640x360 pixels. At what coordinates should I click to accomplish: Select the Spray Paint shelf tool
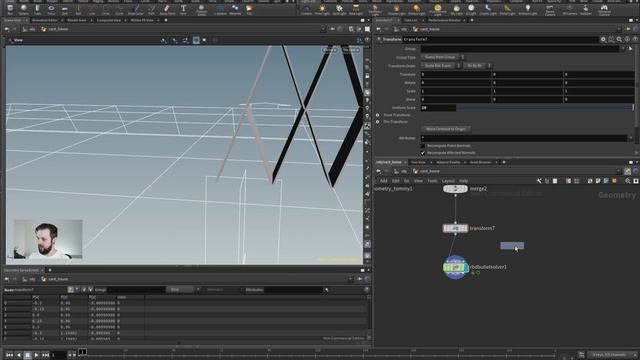(167, 9)
